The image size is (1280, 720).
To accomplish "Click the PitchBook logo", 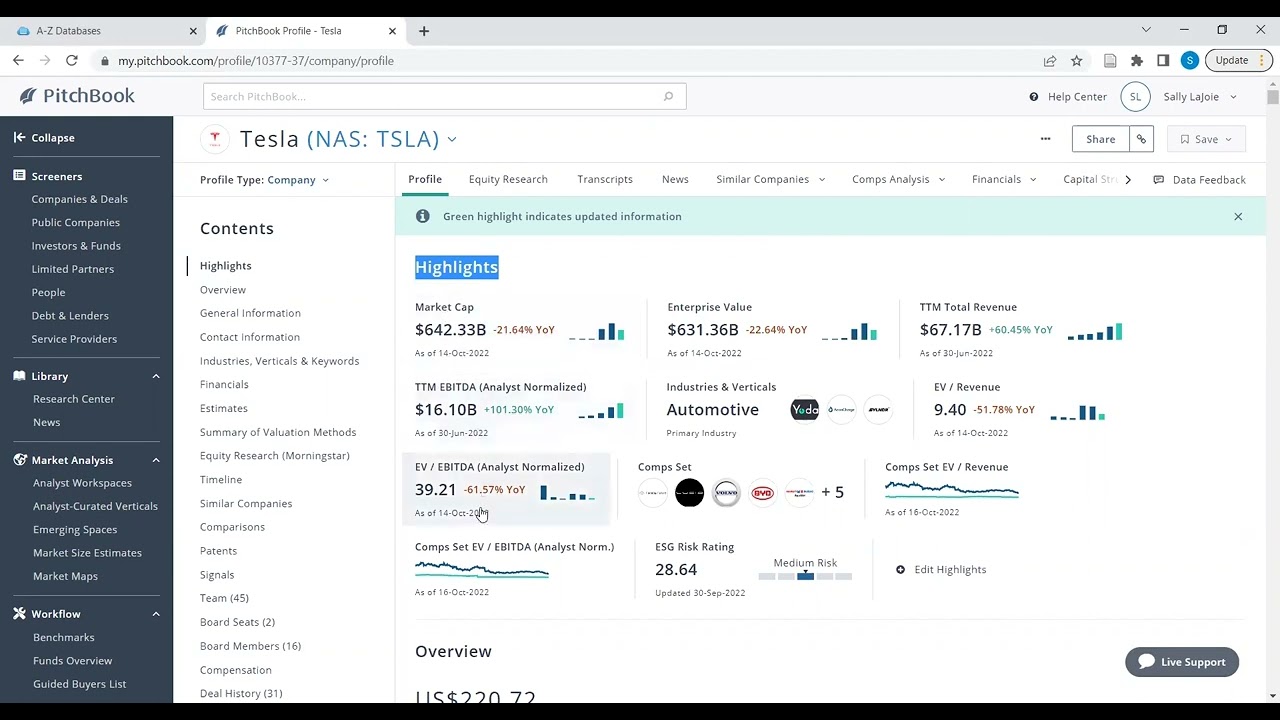I will point(77,96).
